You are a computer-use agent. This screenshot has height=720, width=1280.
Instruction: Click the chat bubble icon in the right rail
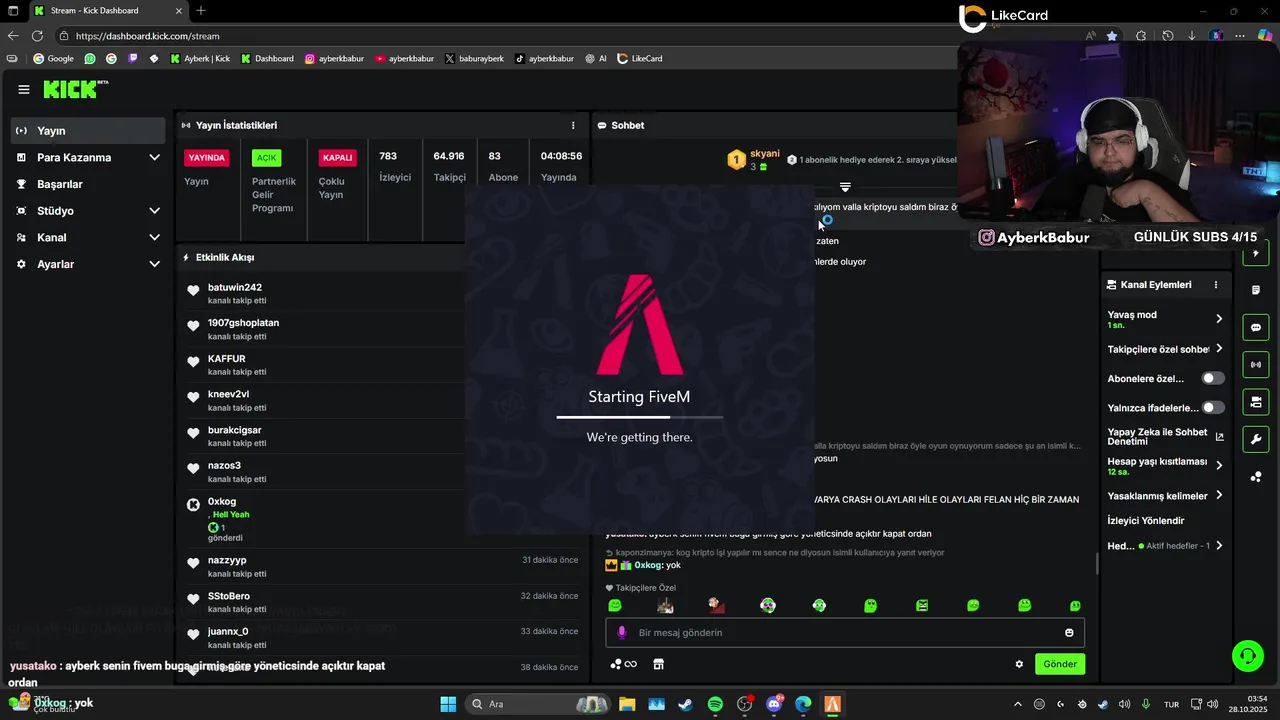1256,327
